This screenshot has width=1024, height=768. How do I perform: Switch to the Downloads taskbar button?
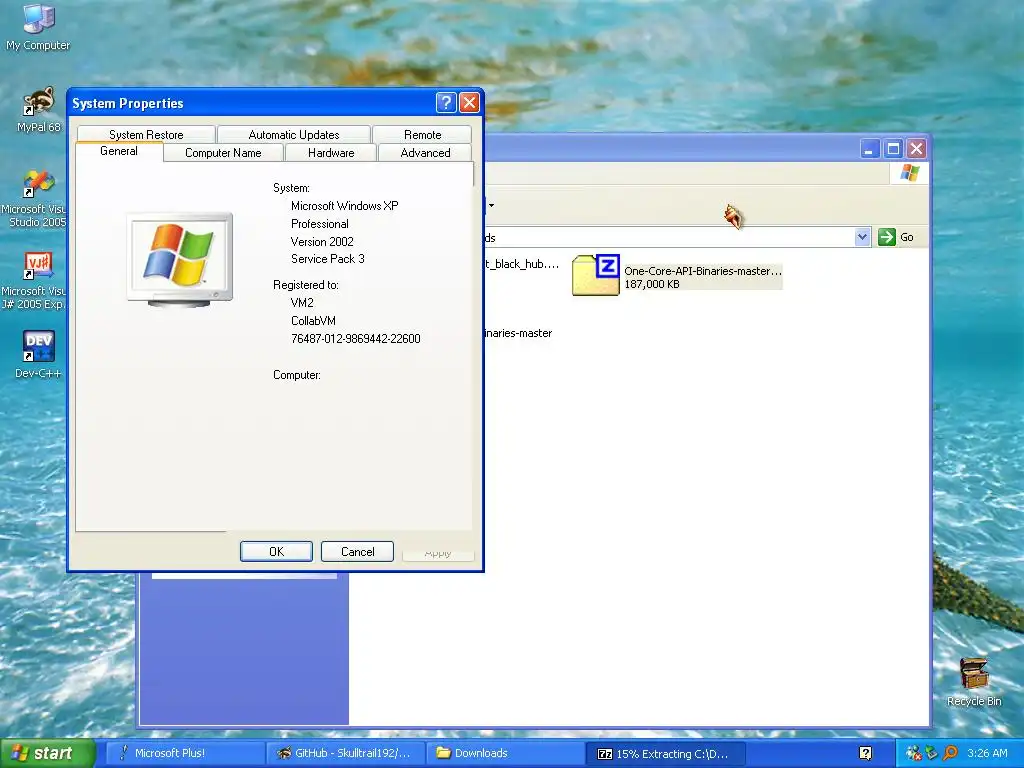(505, 753)
